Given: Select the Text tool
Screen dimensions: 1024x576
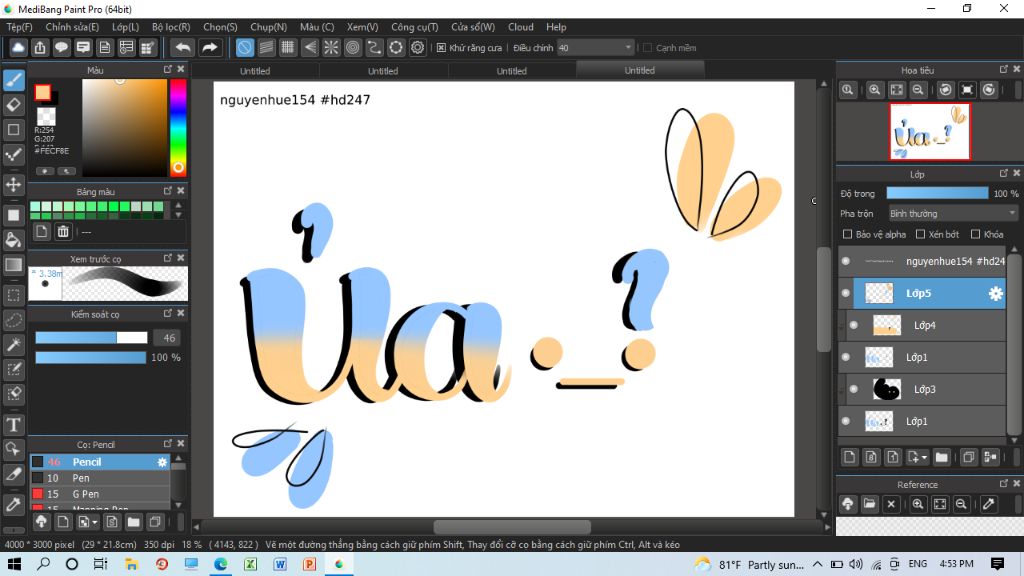Looking at the screenshot, I should click(14, 425).
